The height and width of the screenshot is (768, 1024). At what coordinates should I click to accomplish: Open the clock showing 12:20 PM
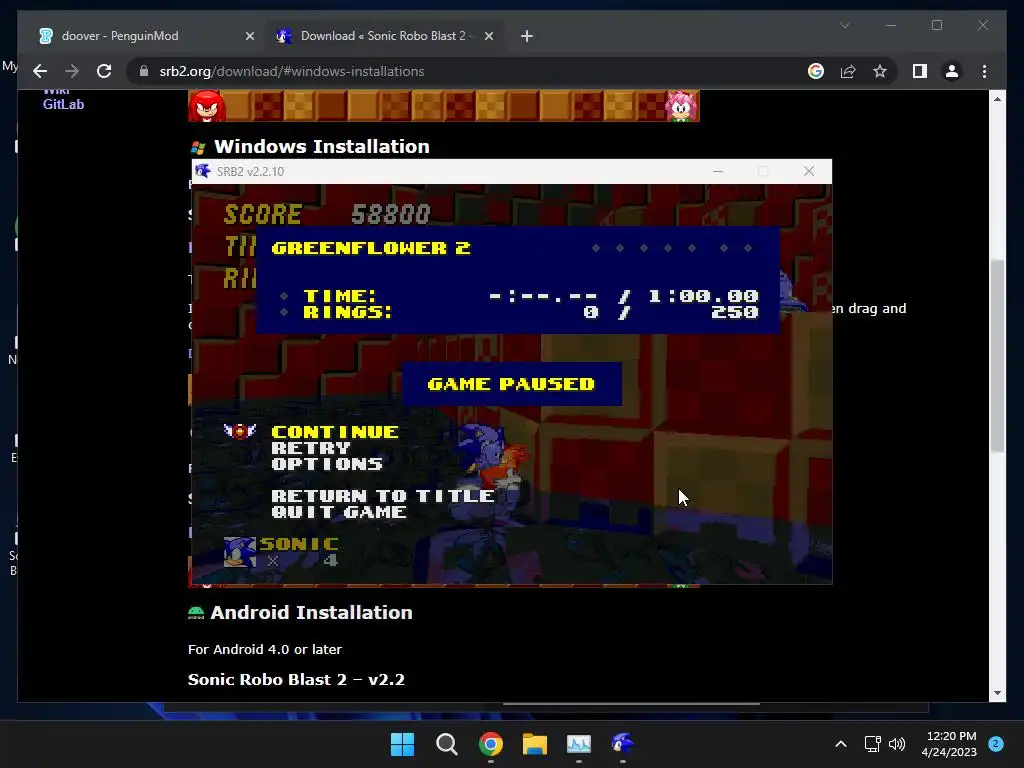[x=949, y=744]
